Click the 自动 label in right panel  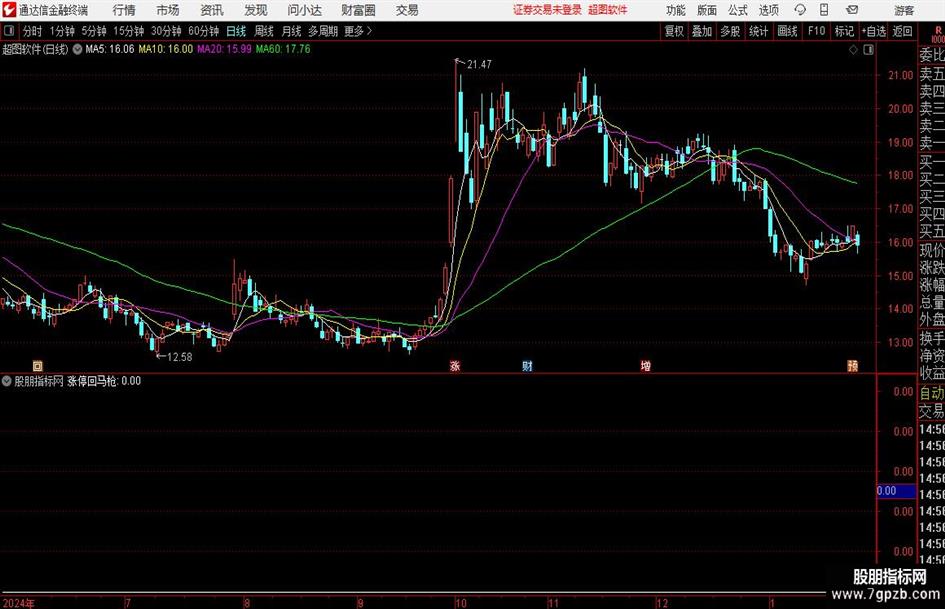tap(932, 393)
